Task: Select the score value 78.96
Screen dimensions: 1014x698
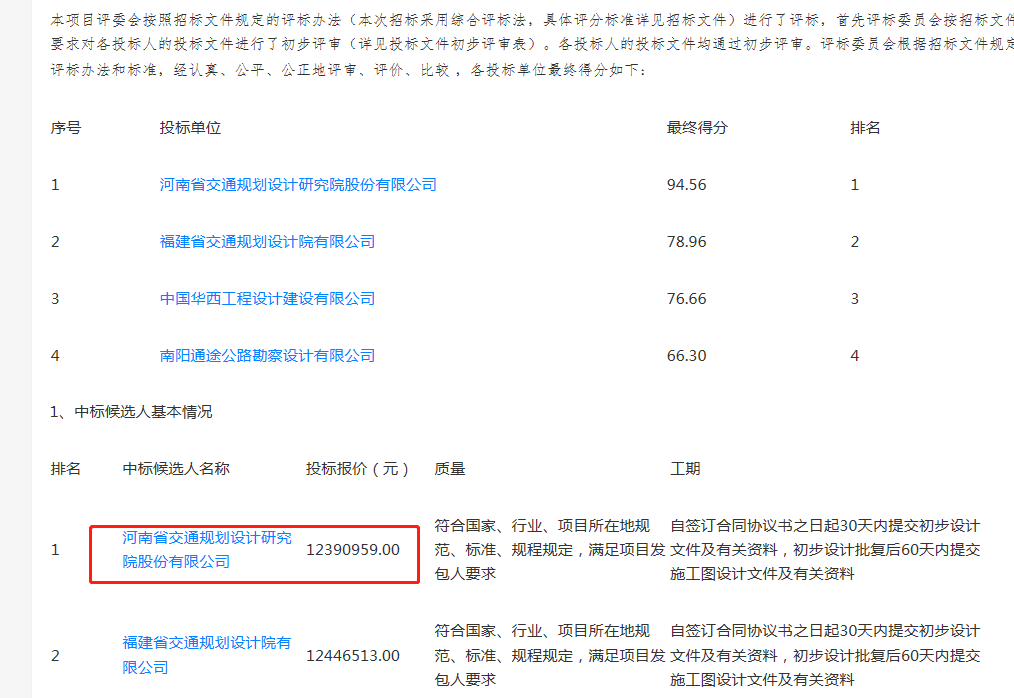Action: 686,242
